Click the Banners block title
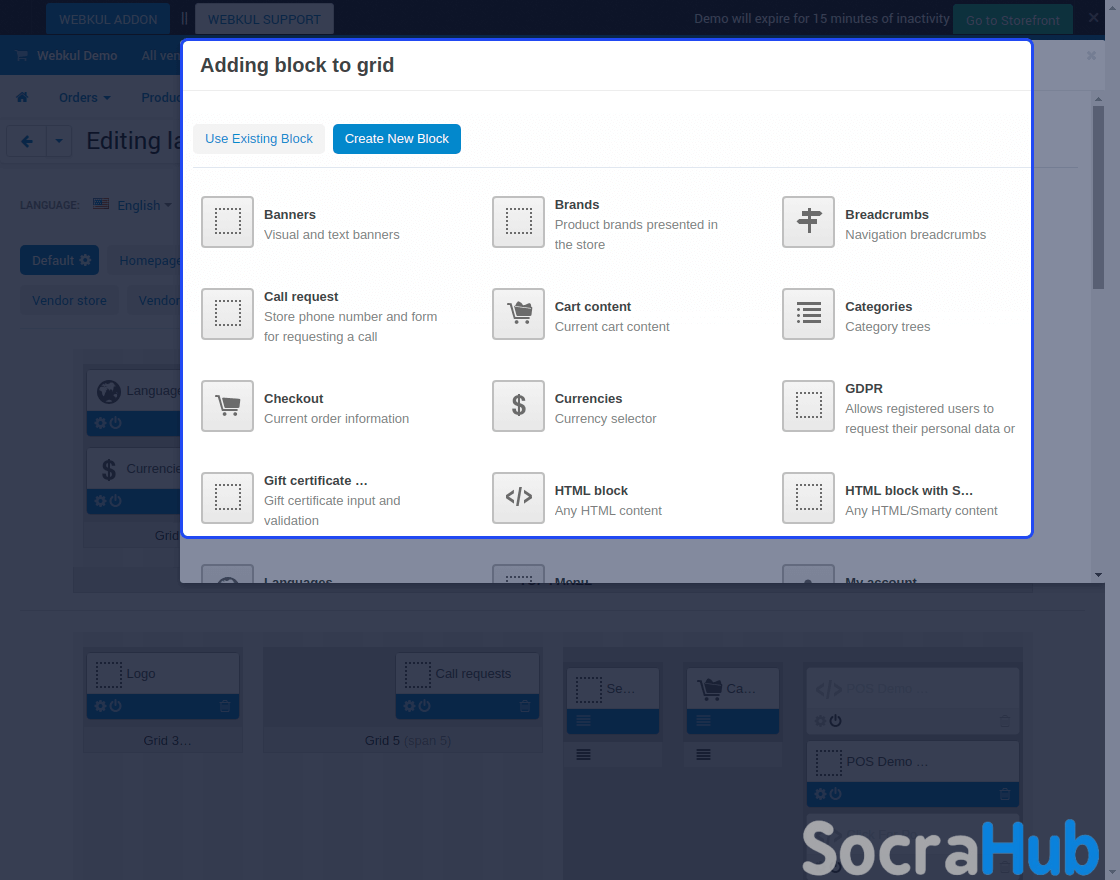 pos(289,214)
